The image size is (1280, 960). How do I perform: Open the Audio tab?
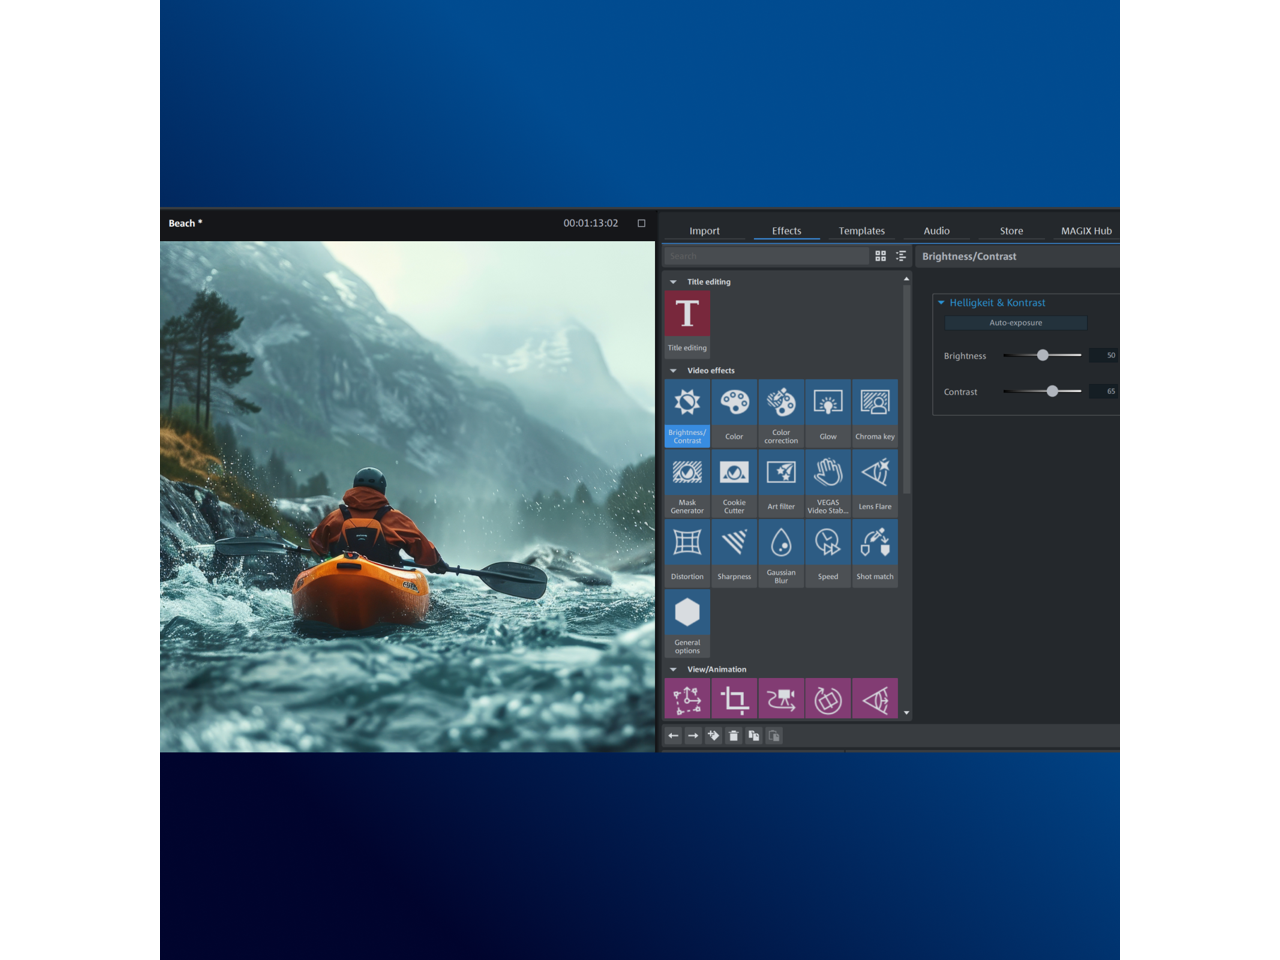click(x=936, y=231)
